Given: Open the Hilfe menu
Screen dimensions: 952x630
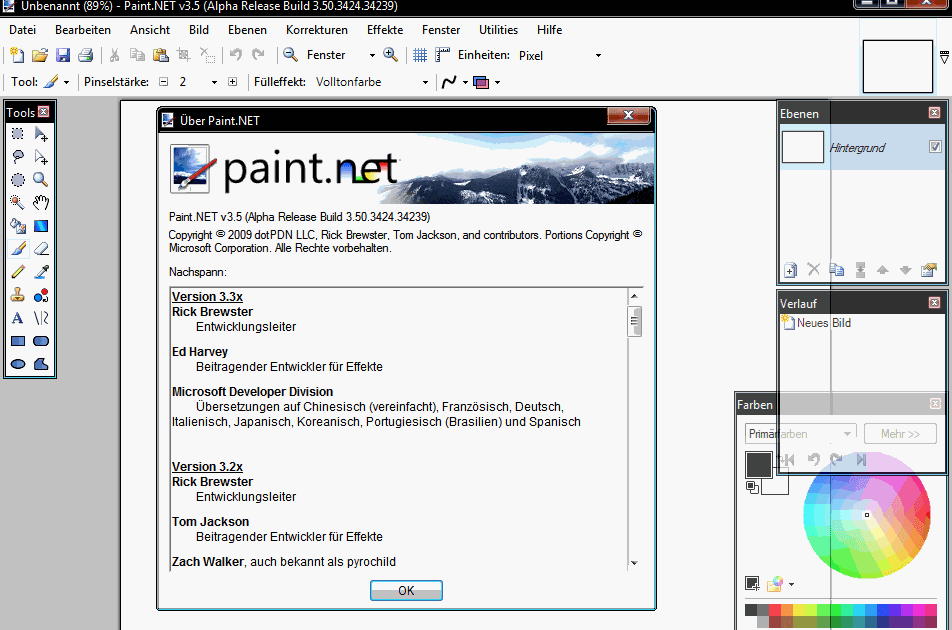Looking at the screenshot, I should point(549,30).
